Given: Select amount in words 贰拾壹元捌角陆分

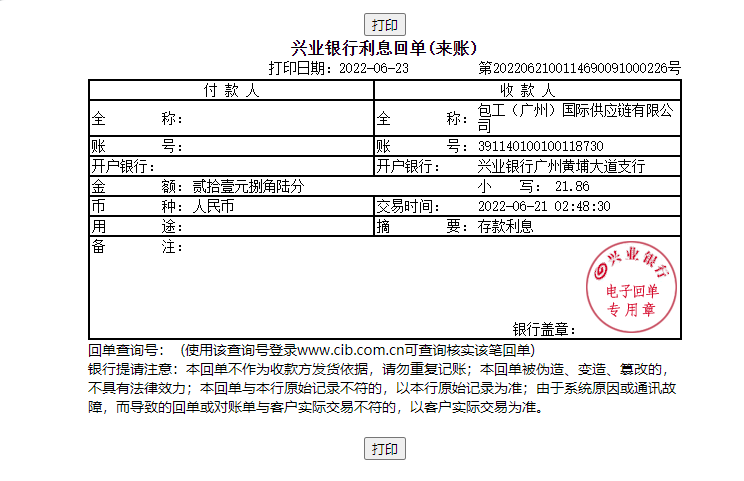Looking at the screenshot, I should pyautogui.click(x=248, y=186).
